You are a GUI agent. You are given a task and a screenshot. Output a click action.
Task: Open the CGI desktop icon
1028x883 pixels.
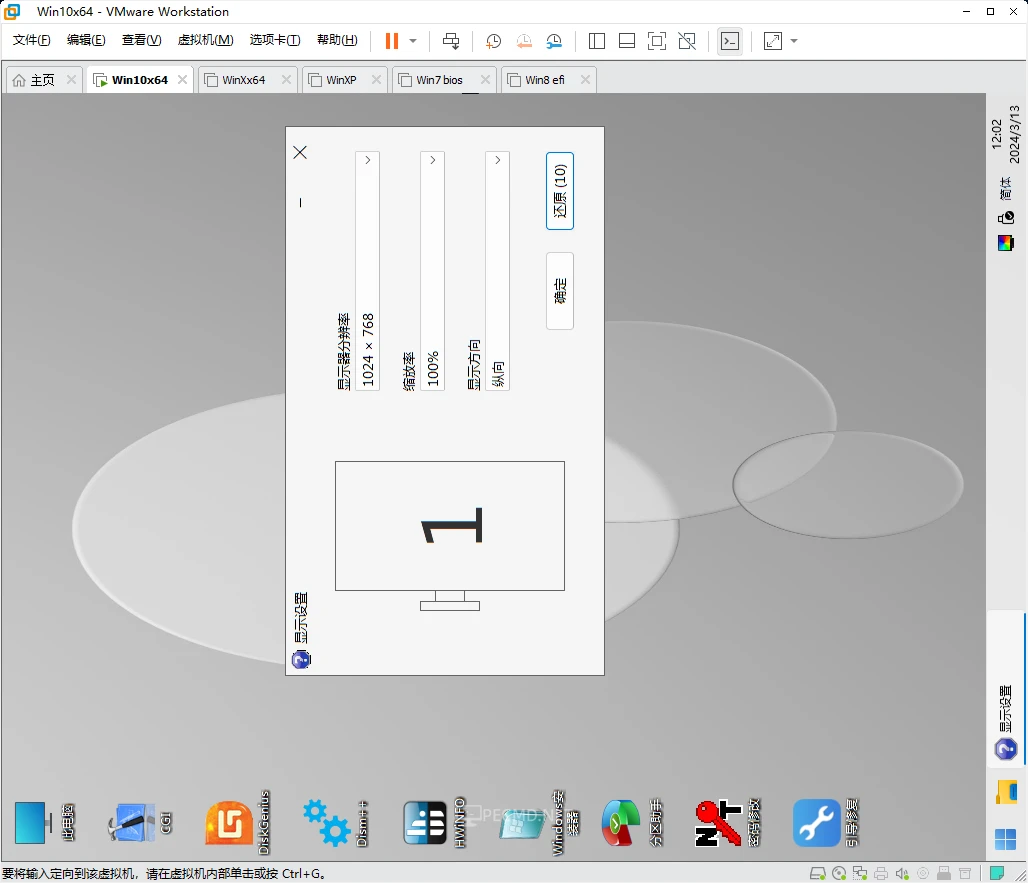coord(140,823)
